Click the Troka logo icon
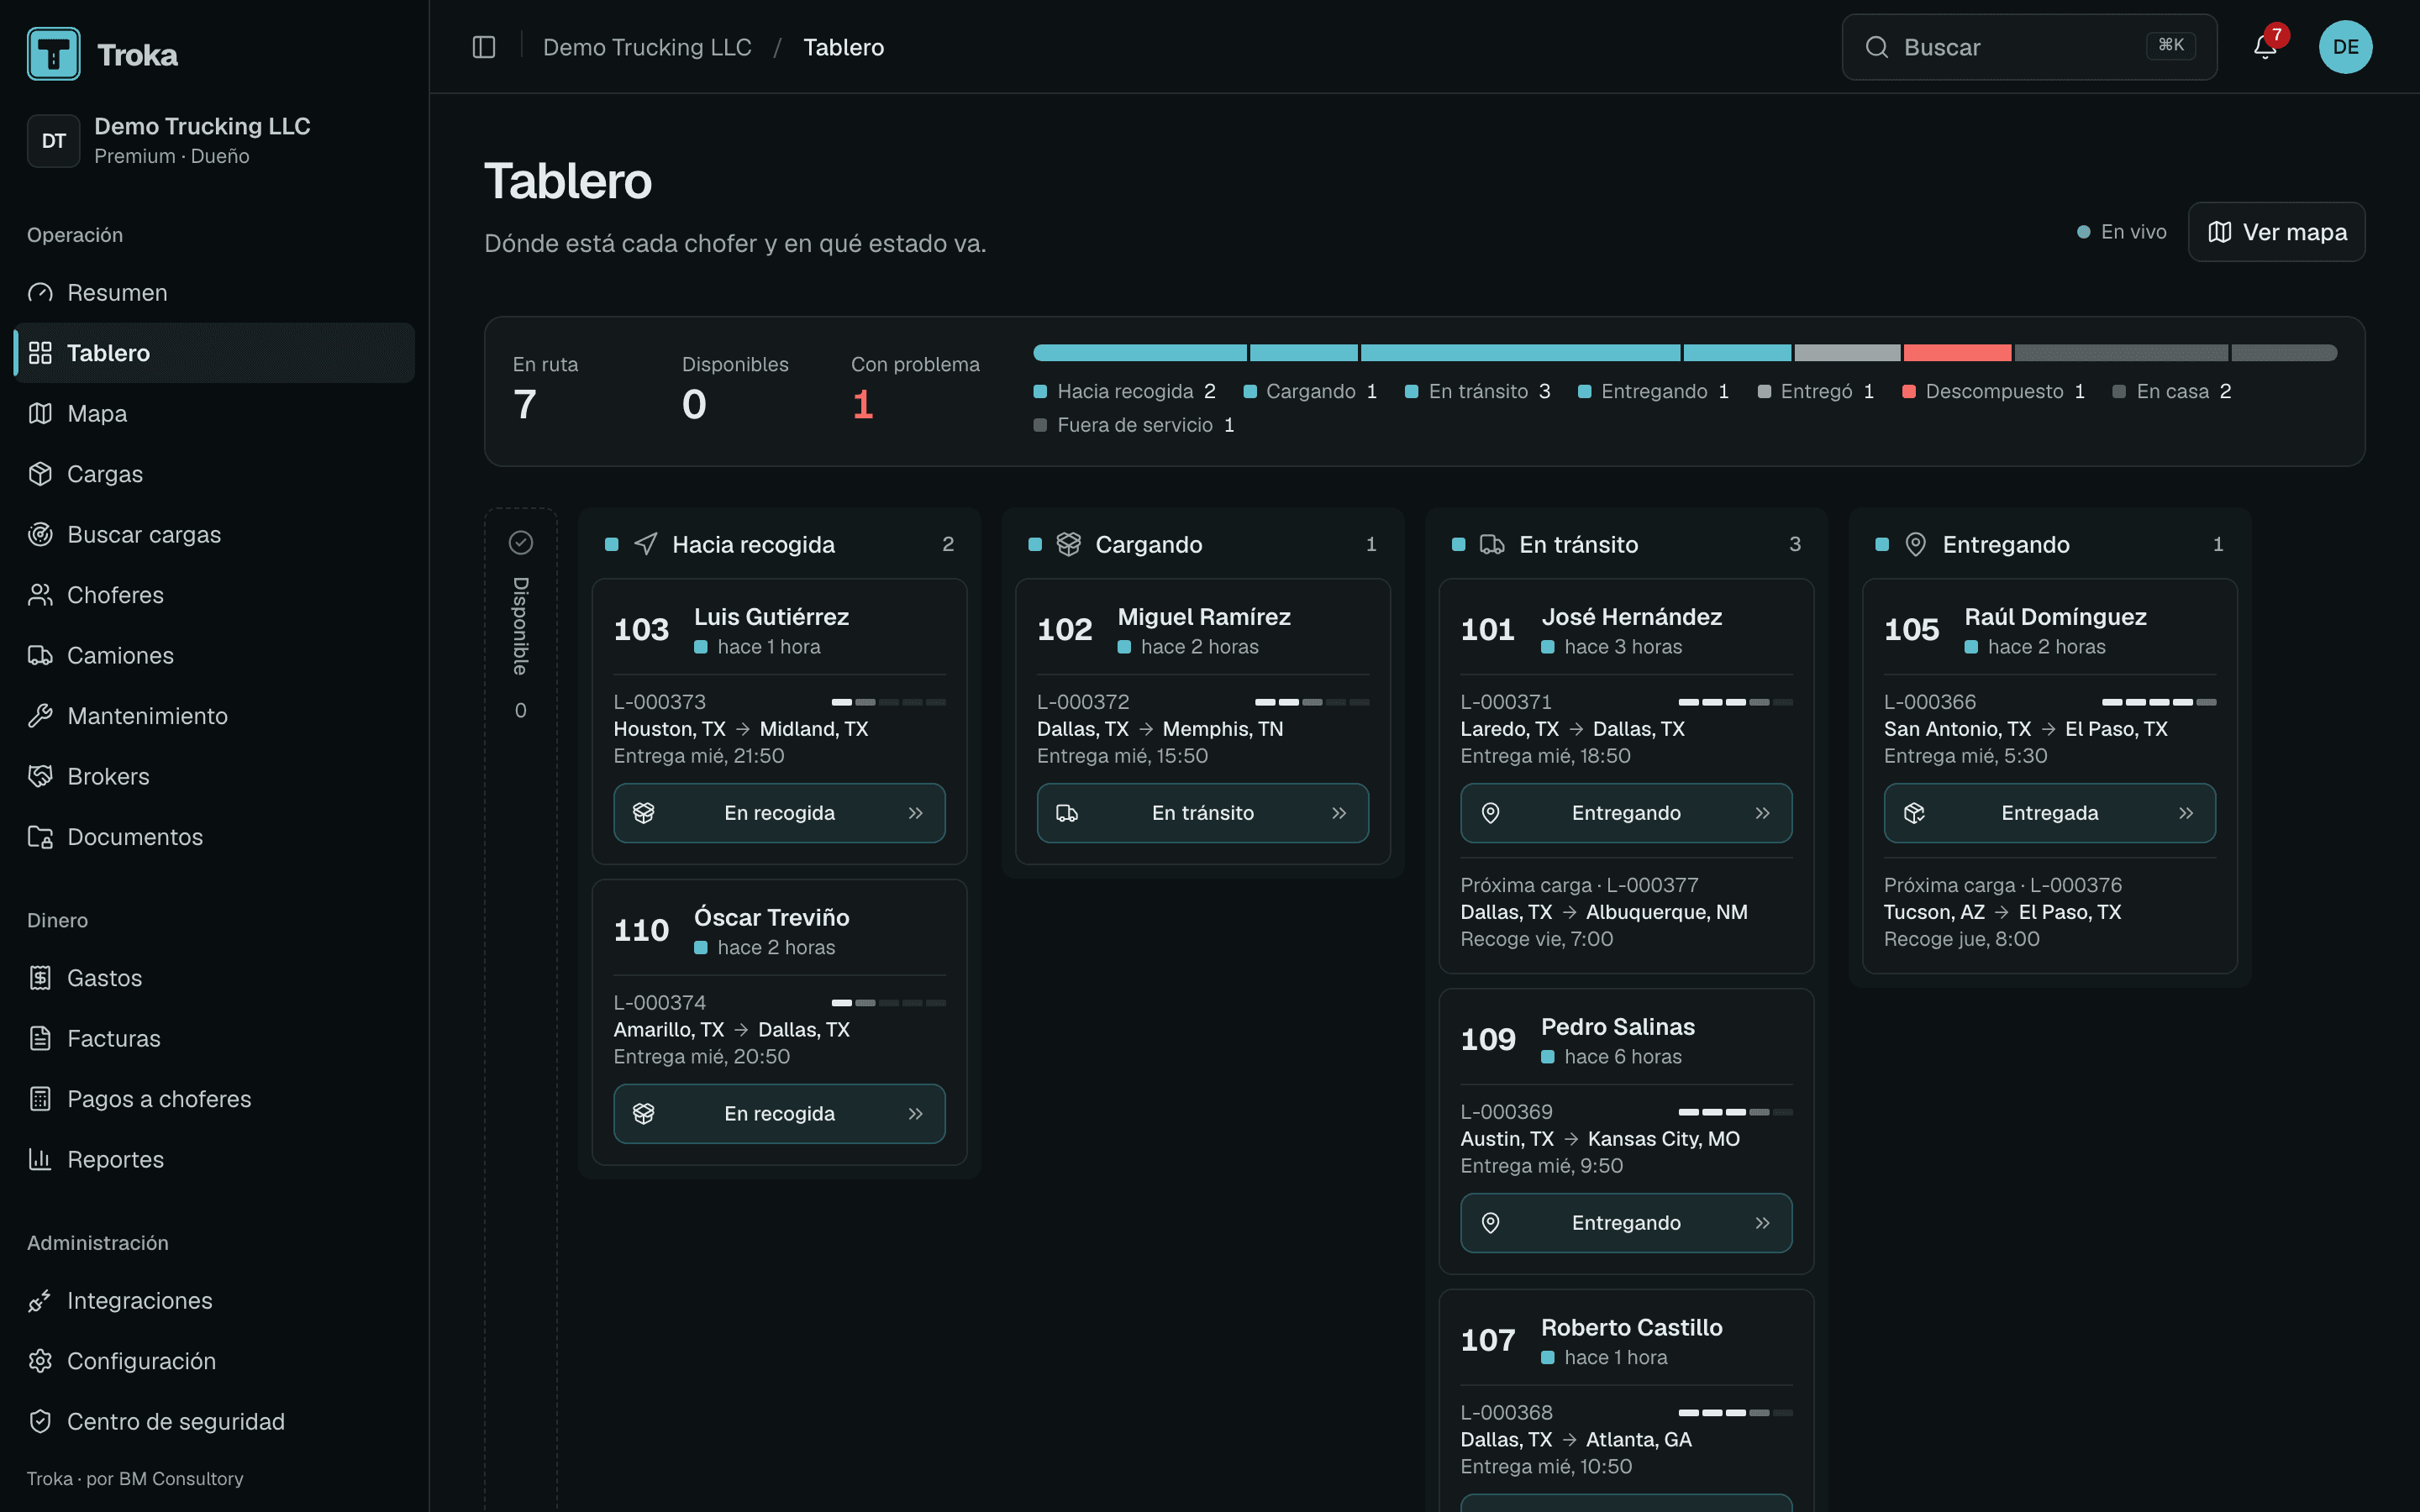The height and width of the screenshot is (1512, 2420). [x=54, y=54]
